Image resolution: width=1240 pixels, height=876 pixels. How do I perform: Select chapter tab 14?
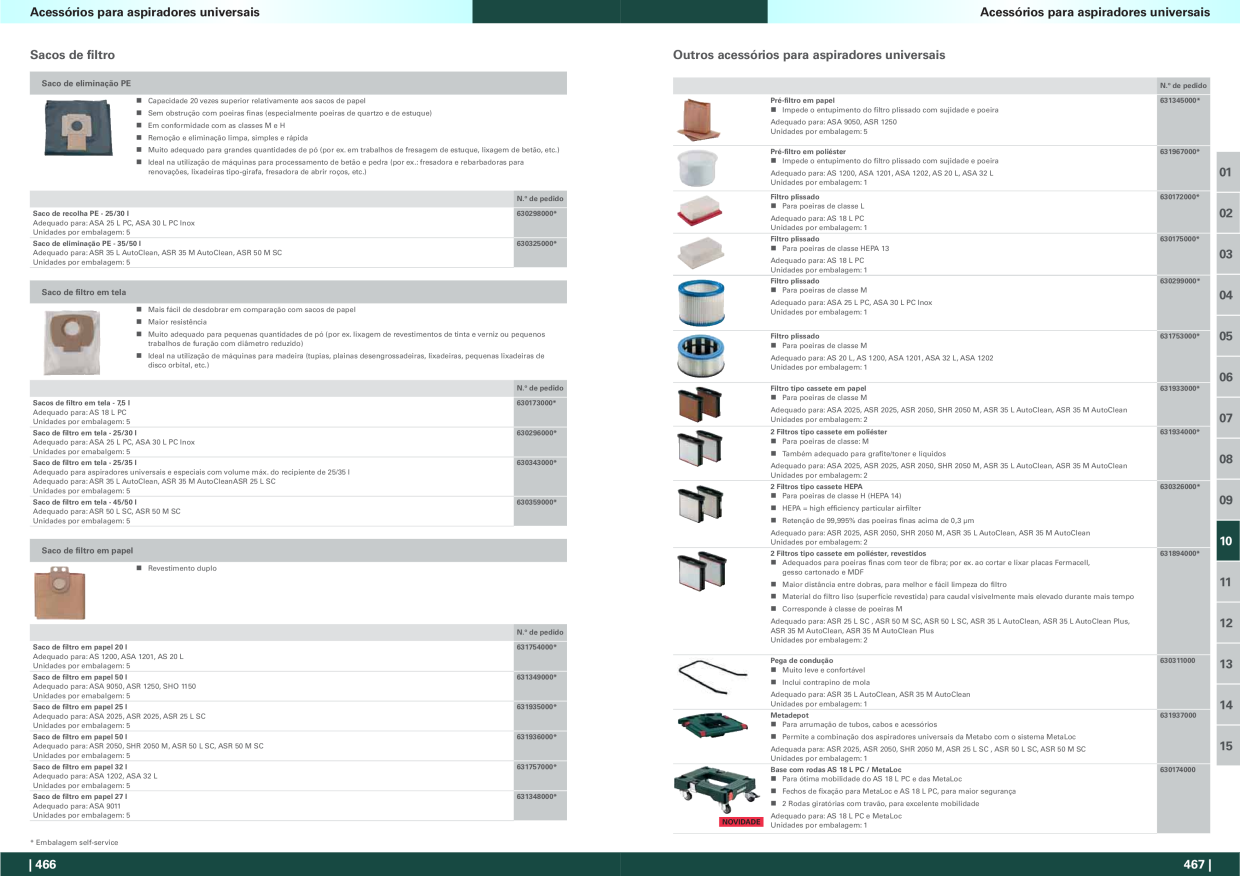click(1227, 705)
